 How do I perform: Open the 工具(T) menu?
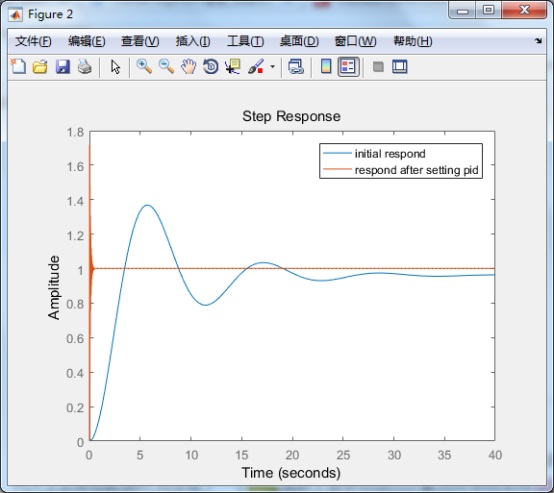coord(246,41)
